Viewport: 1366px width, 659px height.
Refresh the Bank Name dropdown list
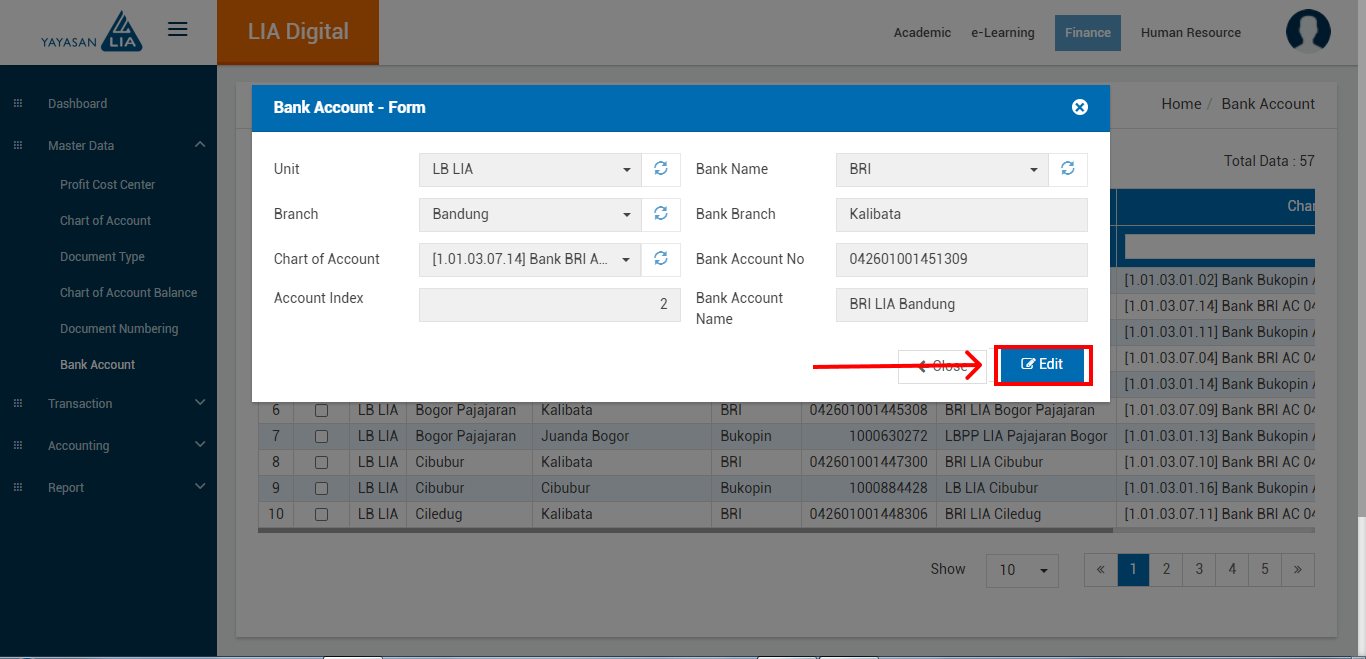click(1068, 169)
